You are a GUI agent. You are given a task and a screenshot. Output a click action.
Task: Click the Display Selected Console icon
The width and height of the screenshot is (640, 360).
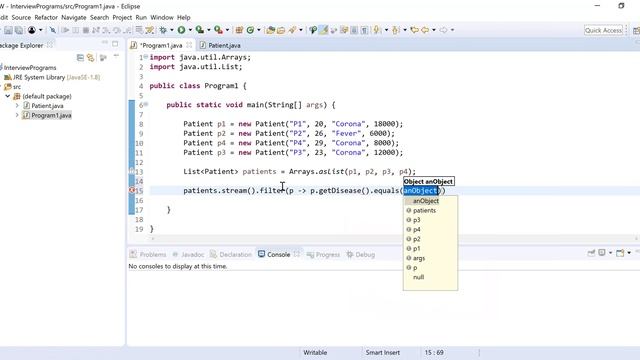[602, 253]
